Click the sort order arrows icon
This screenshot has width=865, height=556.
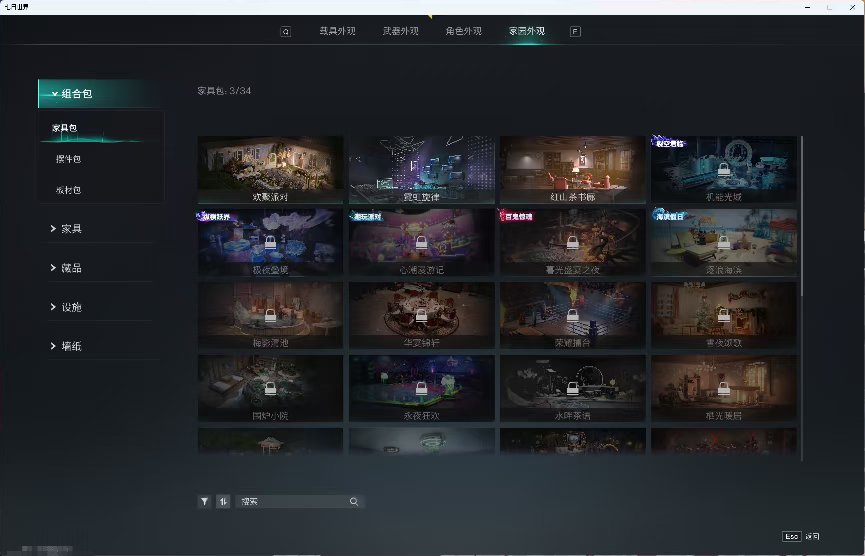223,501
